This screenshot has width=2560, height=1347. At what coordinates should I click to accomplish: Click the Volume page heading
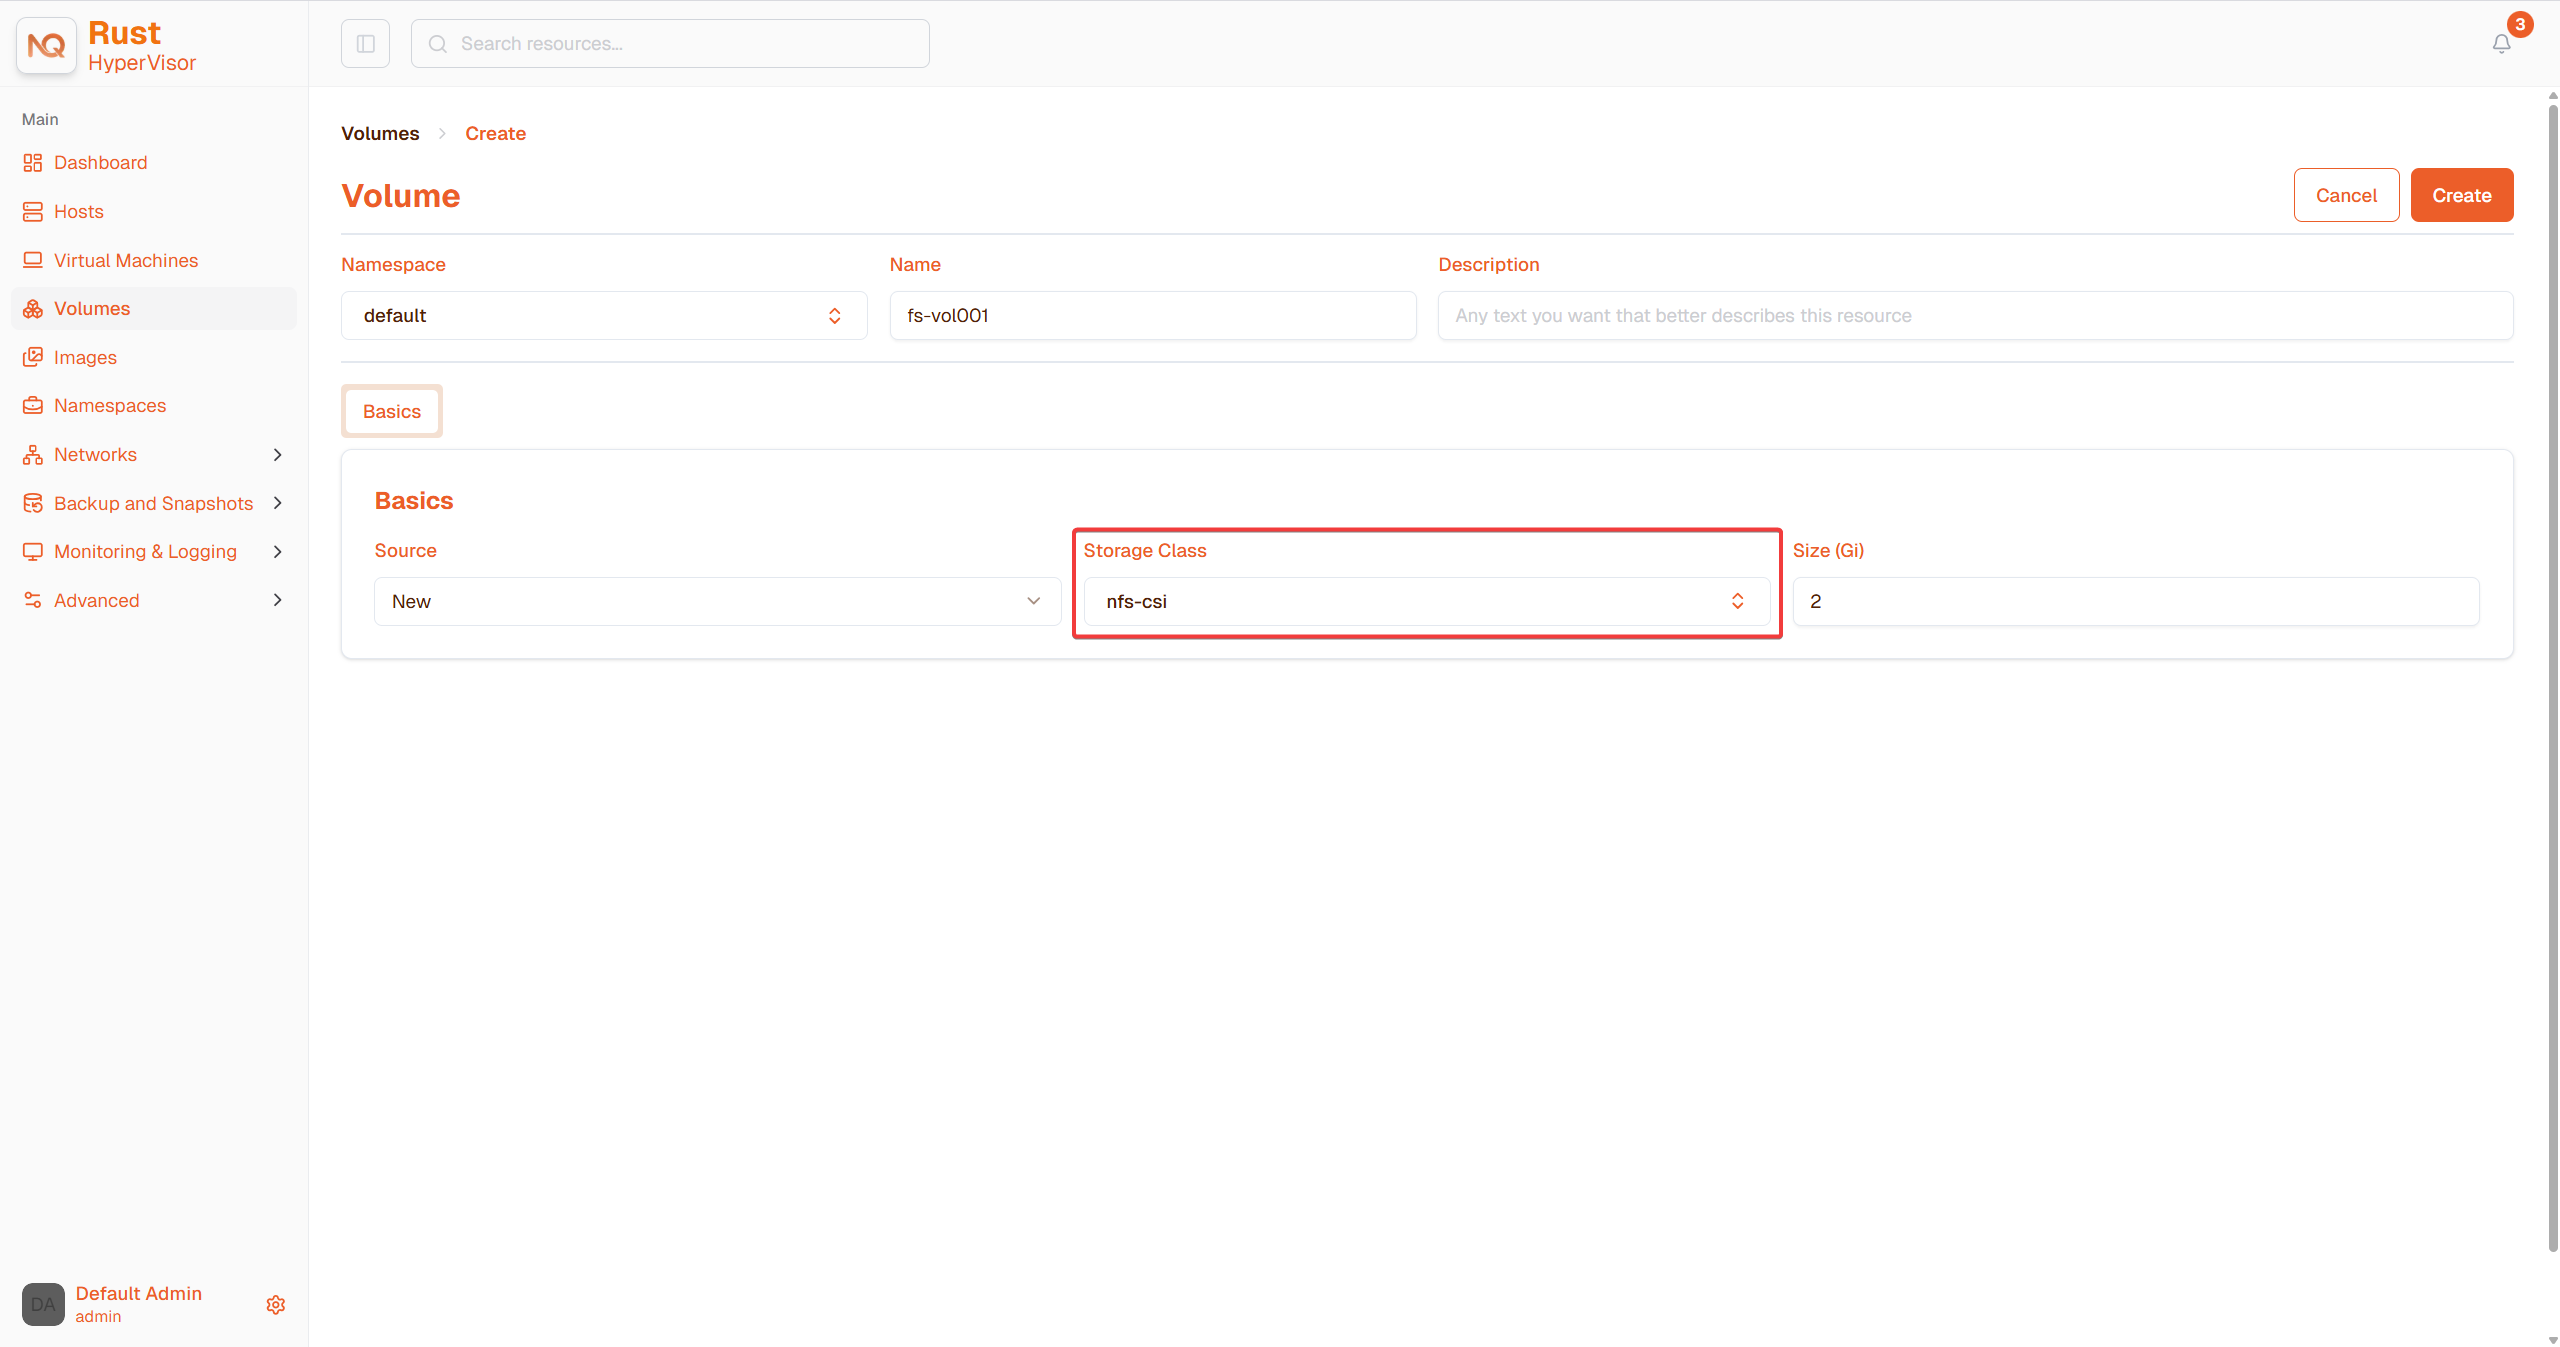401,196
